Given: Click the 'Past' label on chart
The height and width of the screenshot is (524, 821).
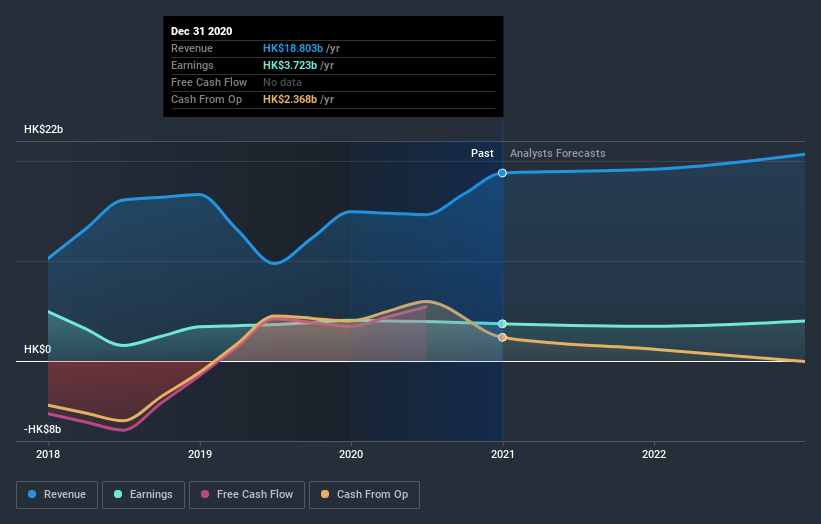Looking at the screenshot, I should pos(482,153).
